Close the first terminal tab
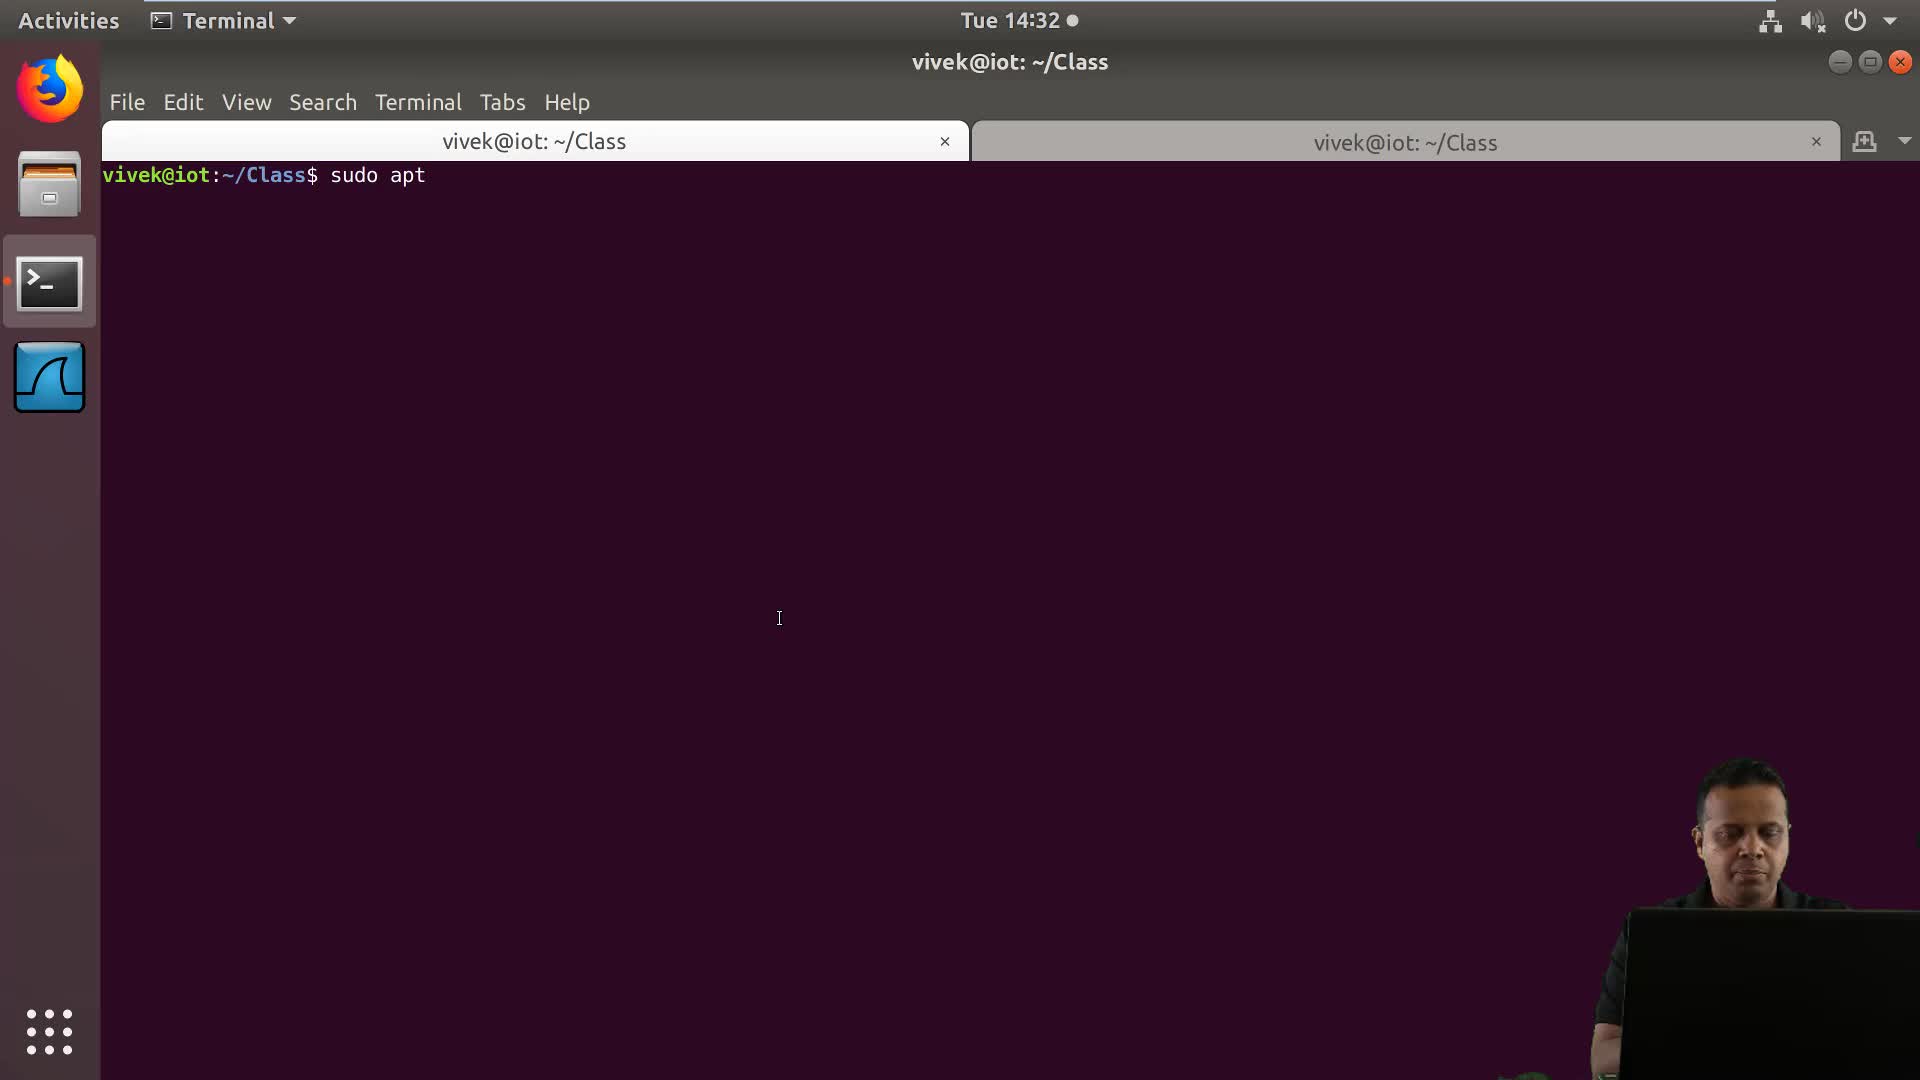 [x=944, y=142]
